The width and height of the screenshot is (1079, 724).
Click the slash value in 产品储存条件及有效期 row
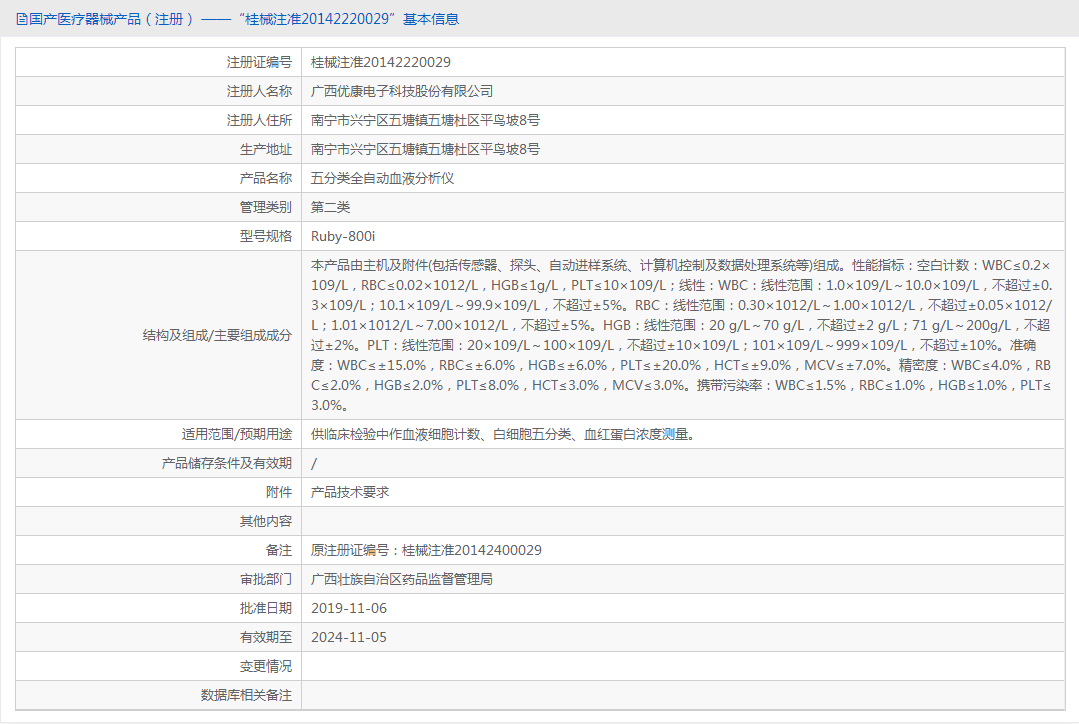tap(314, 463)
